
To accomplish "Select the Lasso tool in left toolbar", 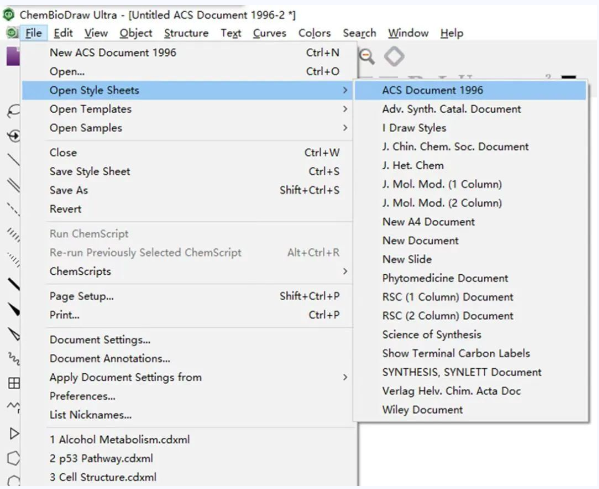I will [13, 111].
